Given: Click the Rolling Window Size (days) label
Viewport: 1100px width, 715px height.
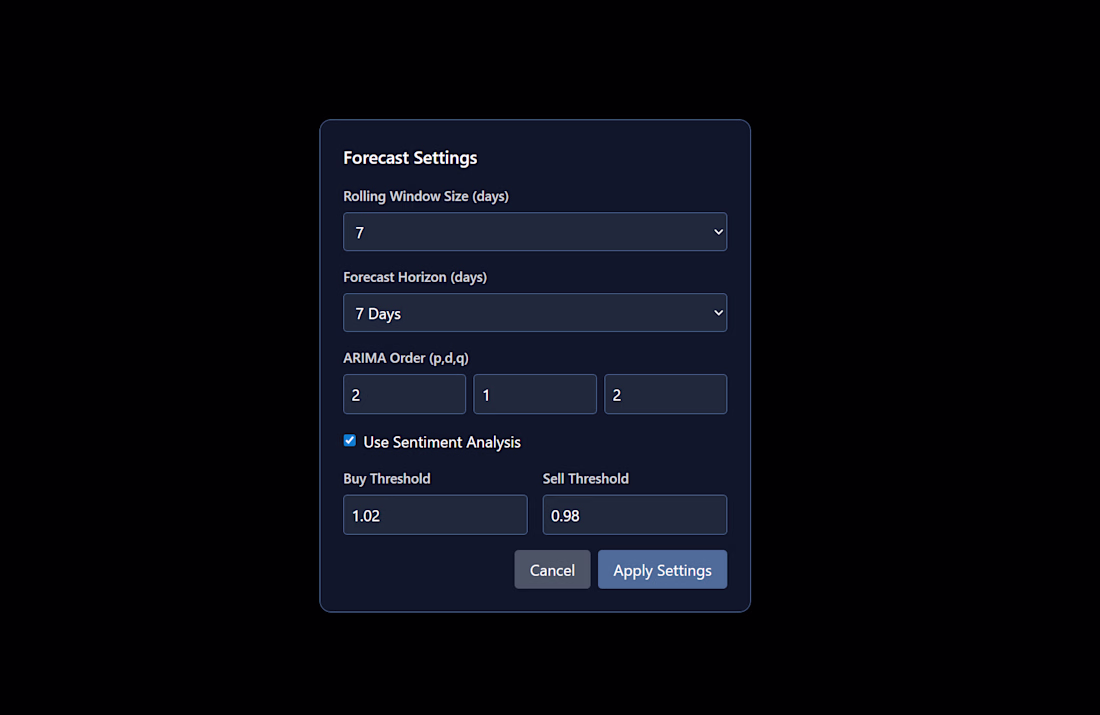Looking at the screenshot, I should pos(426,196).
